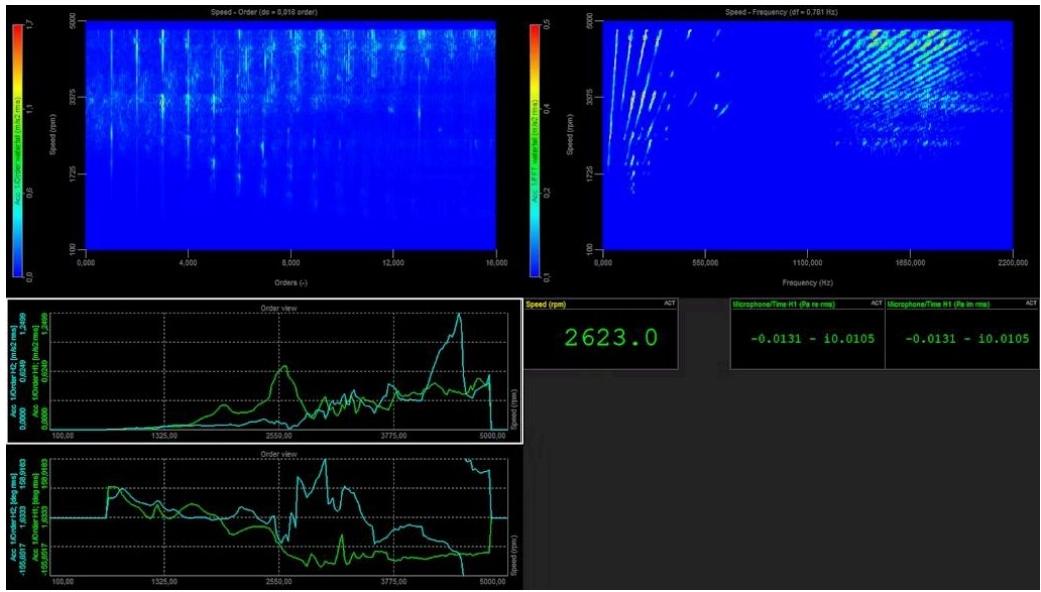Select the m/s2 Order view graph area
Screen dimensions: 1041x592
(279, 370)
